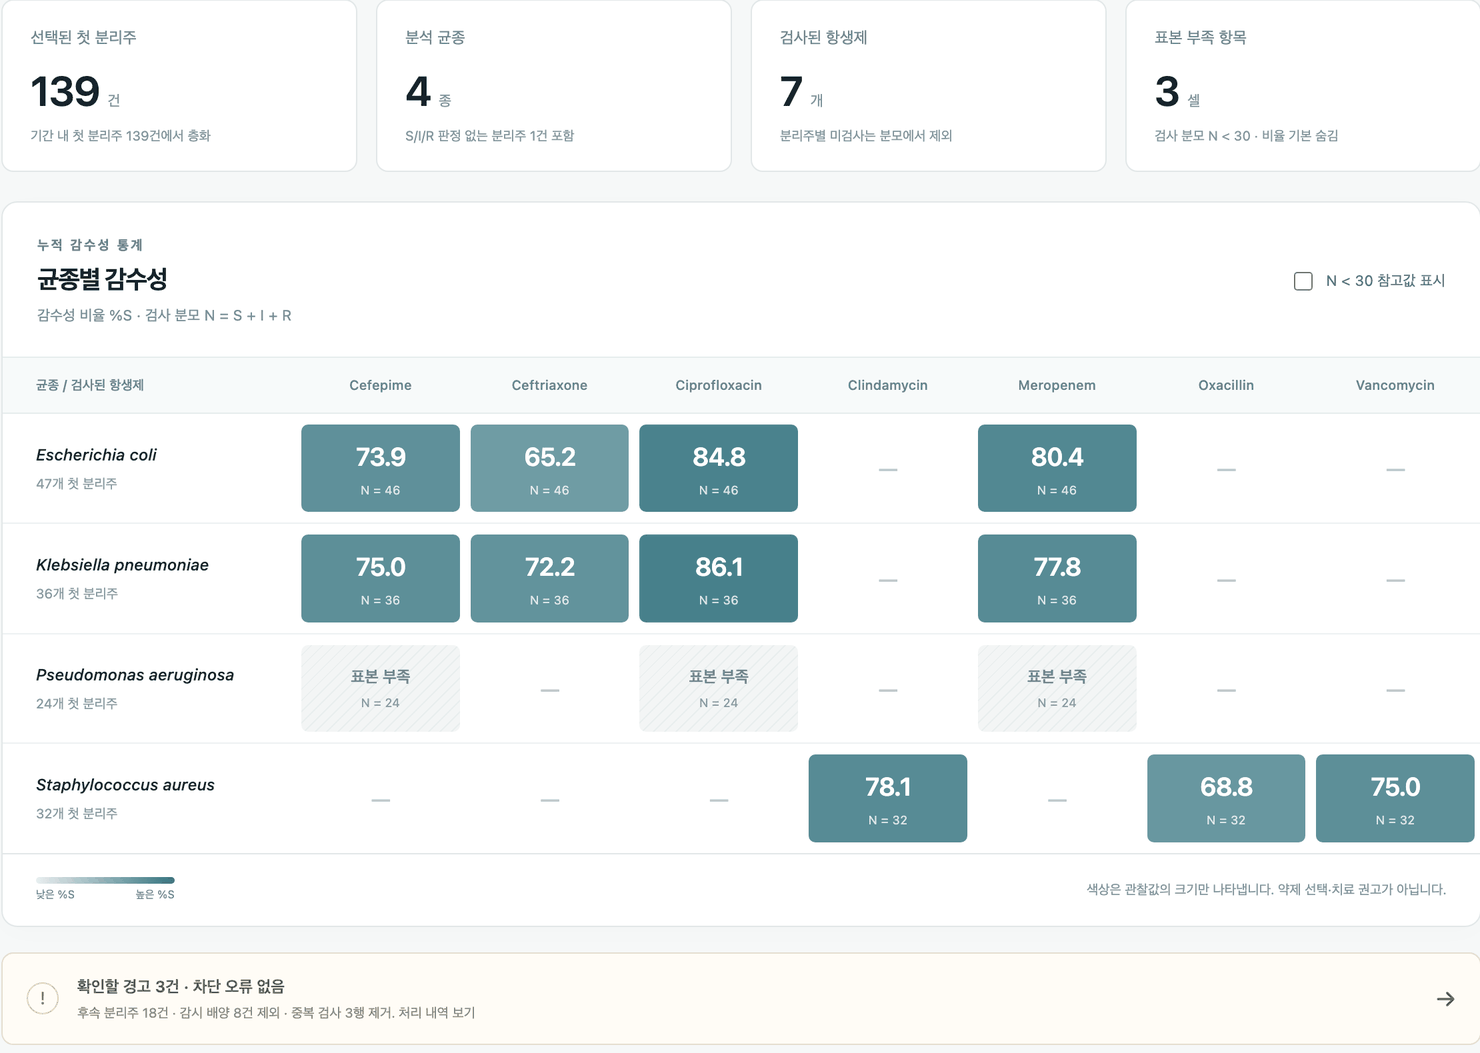Viewport: 1480px width, 1053px height.
Task: Click the 낮은 %S to 높은 %S color legend bar
Action: click(105, 880)
